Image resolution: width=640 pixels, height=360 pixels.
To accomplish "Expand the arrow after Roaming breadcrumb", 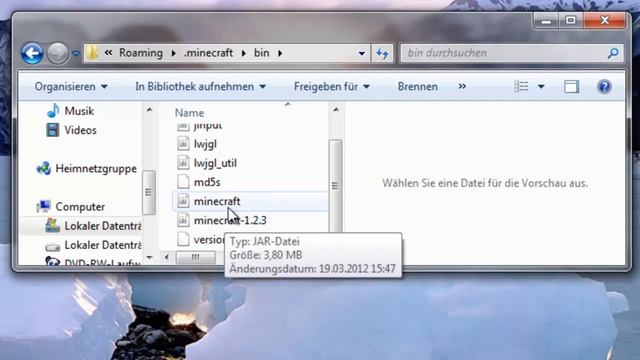I will tap(173, 53).
